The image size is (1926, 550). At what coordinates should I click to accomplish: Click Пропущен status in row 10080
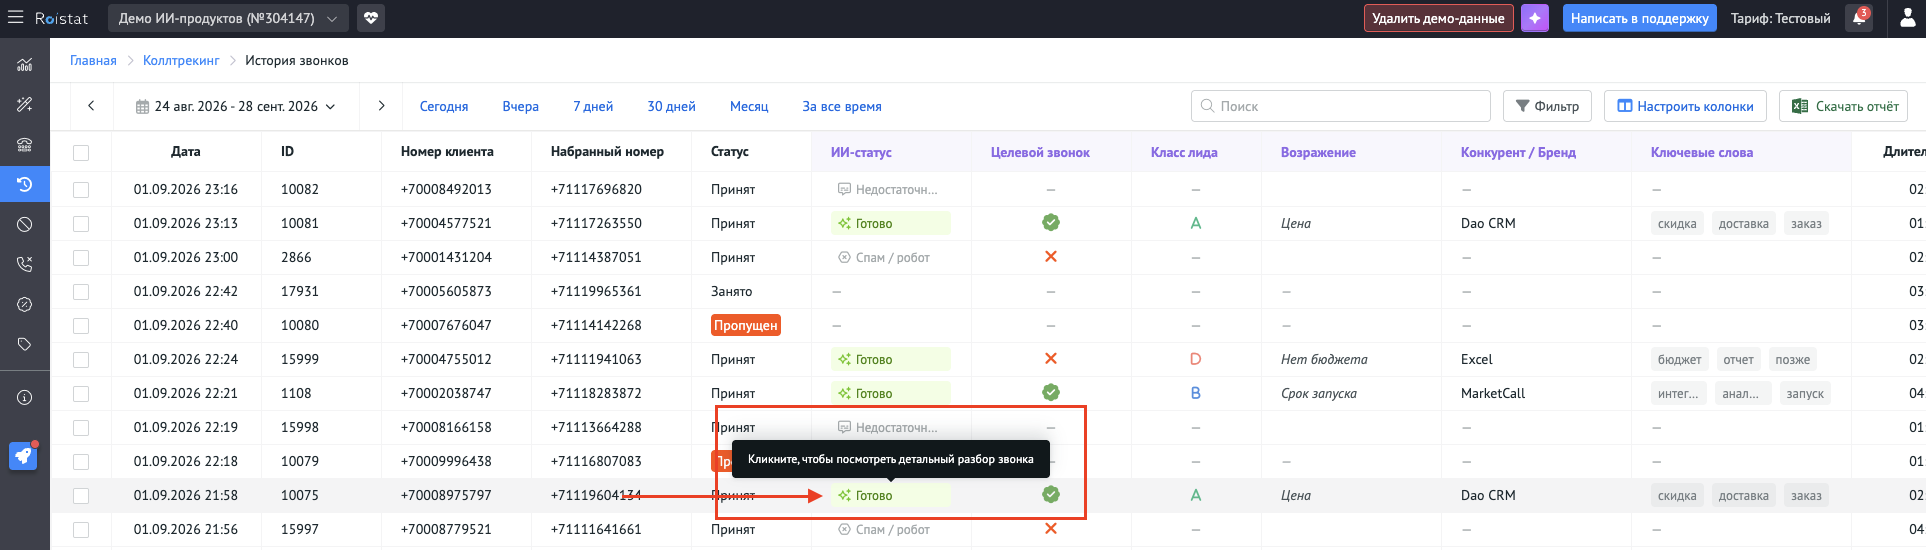pos(746,325)
